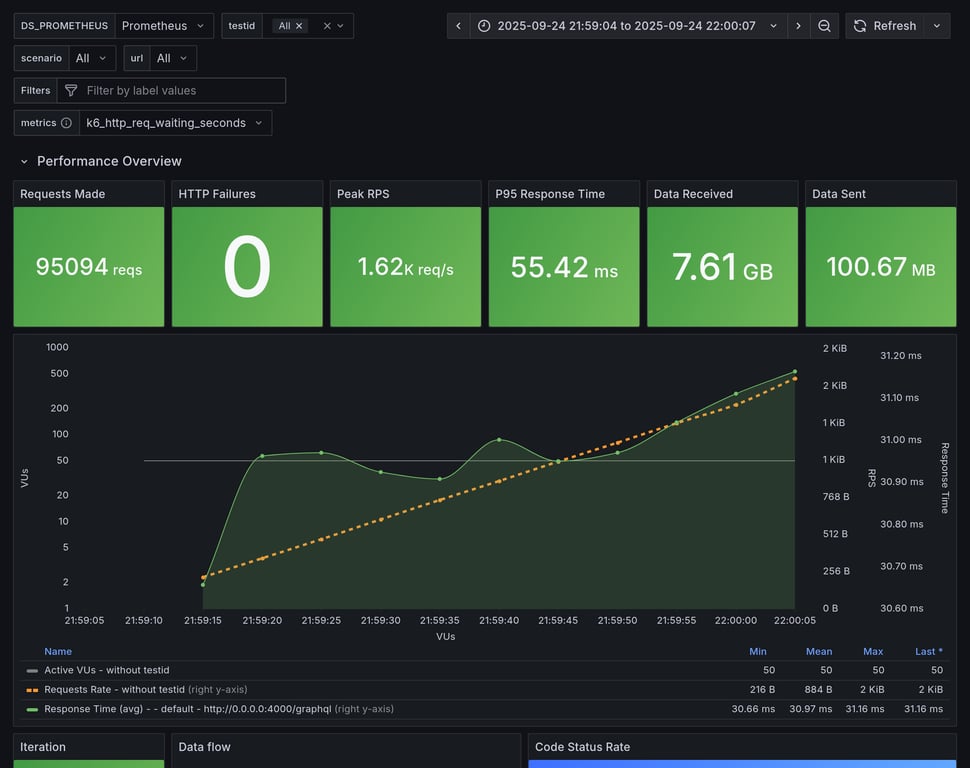Click the Refresh button
Image resolution: width=970 pixels, height=768 pixels.
coord(884,26)
